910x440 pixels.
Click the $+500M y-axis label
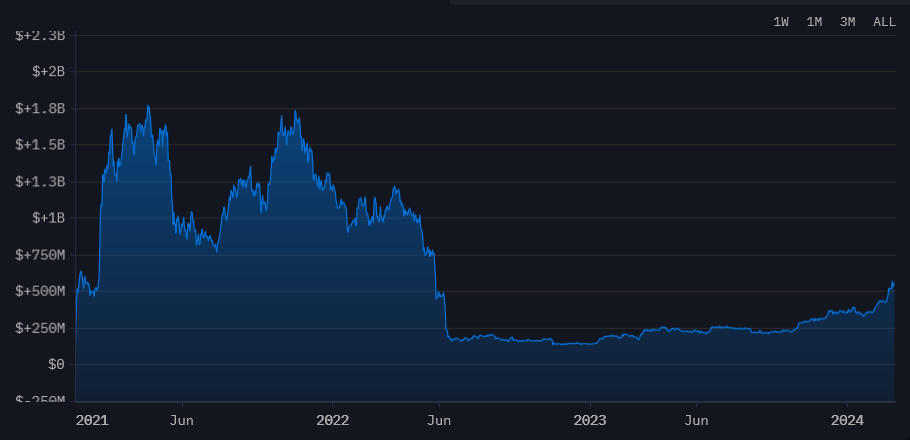click(41, 291)
